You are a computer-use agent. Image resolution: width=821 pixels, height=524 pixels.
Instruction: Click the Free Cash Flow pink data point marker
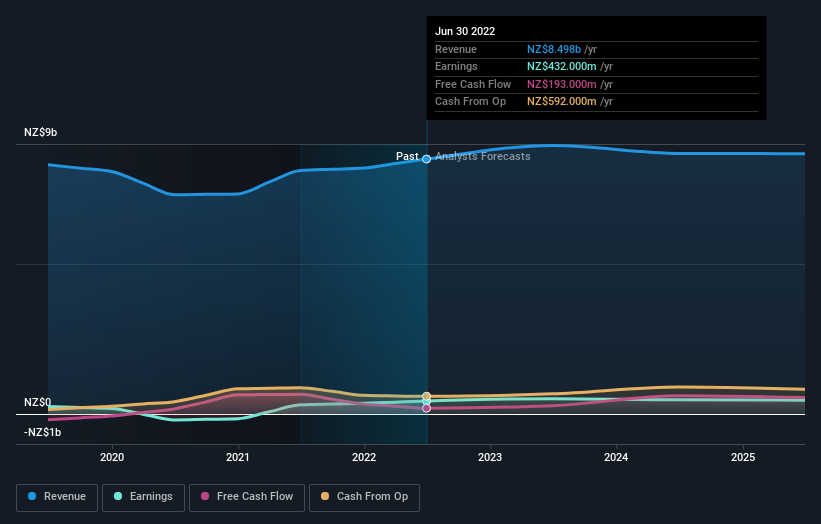pyautogui.click(x=427, y=408)
